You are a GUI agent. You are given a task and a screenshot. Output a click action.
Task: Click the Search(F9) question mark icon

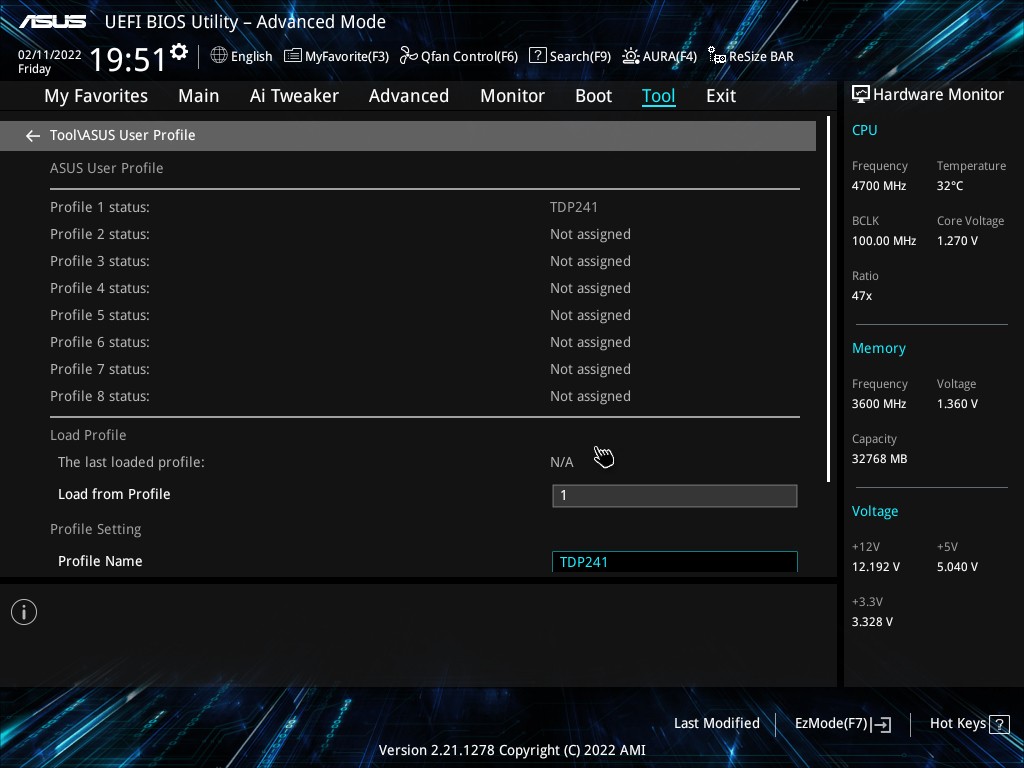tap(537, 56)
